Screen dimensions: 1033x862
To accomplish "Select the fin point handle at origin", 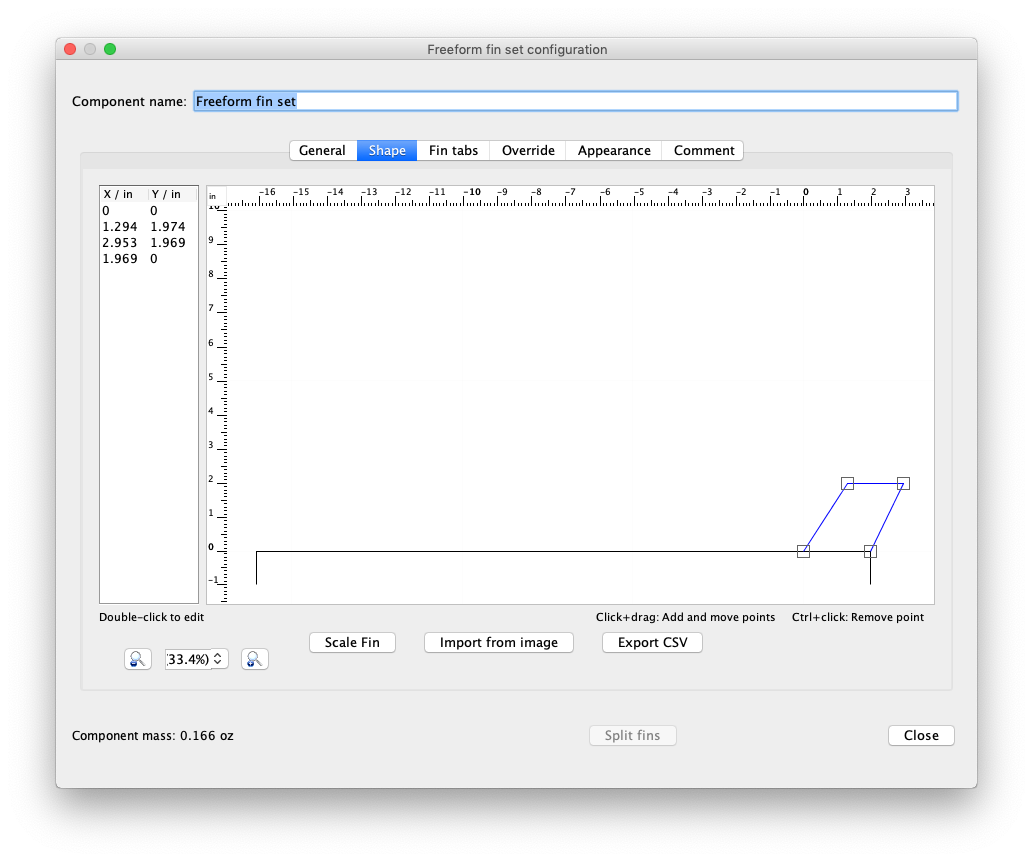I will [x=803, y=552].
